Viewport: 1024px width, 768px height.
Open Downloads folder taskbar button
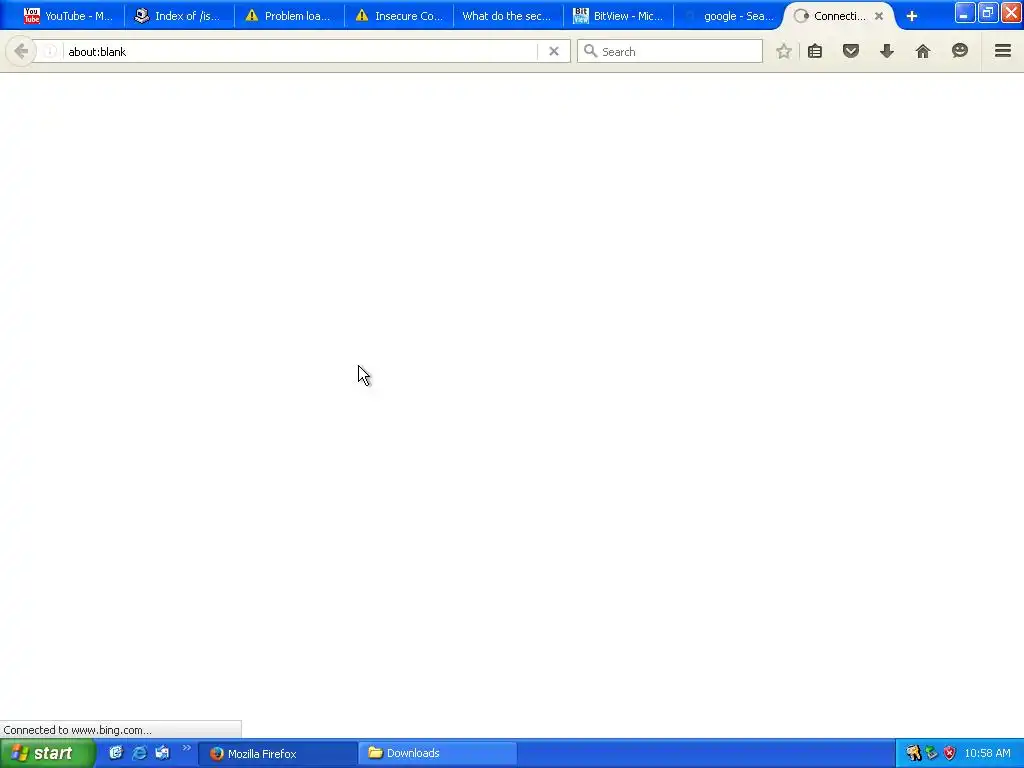pyautogui.click(x=438, y=754)
